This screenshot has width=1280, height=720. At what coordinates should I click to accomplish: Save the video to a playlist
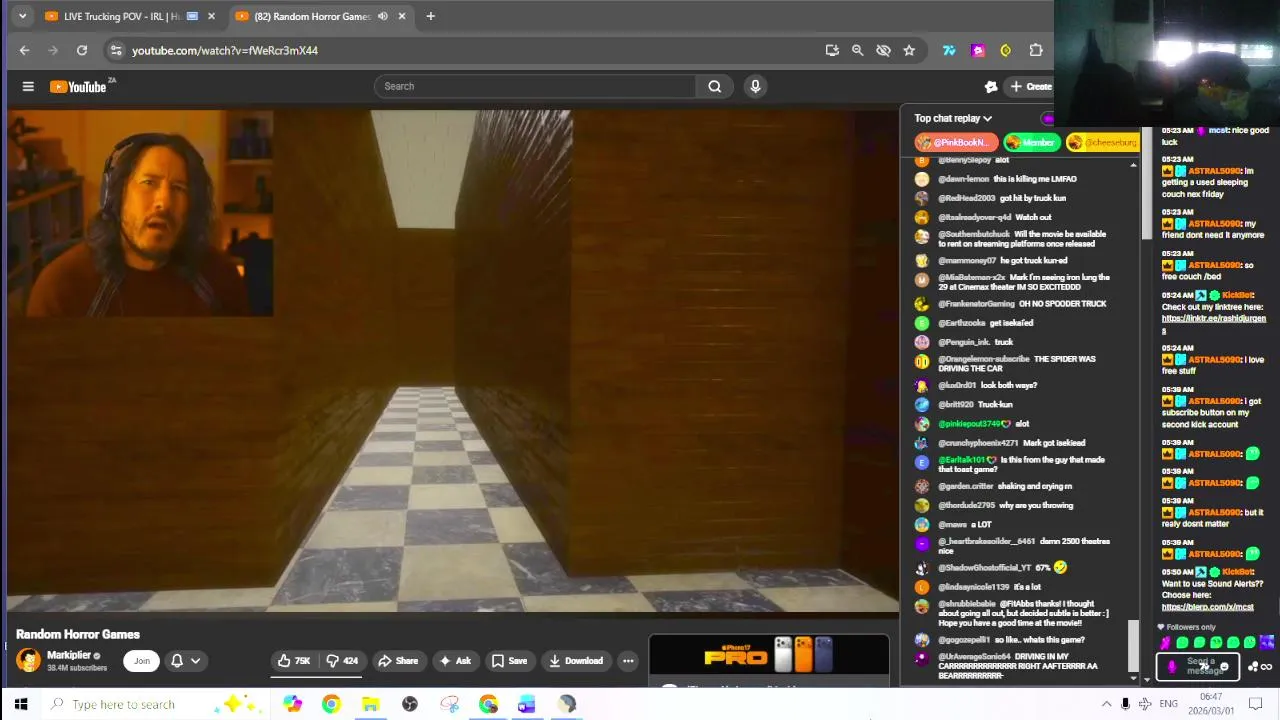(509, 660)
